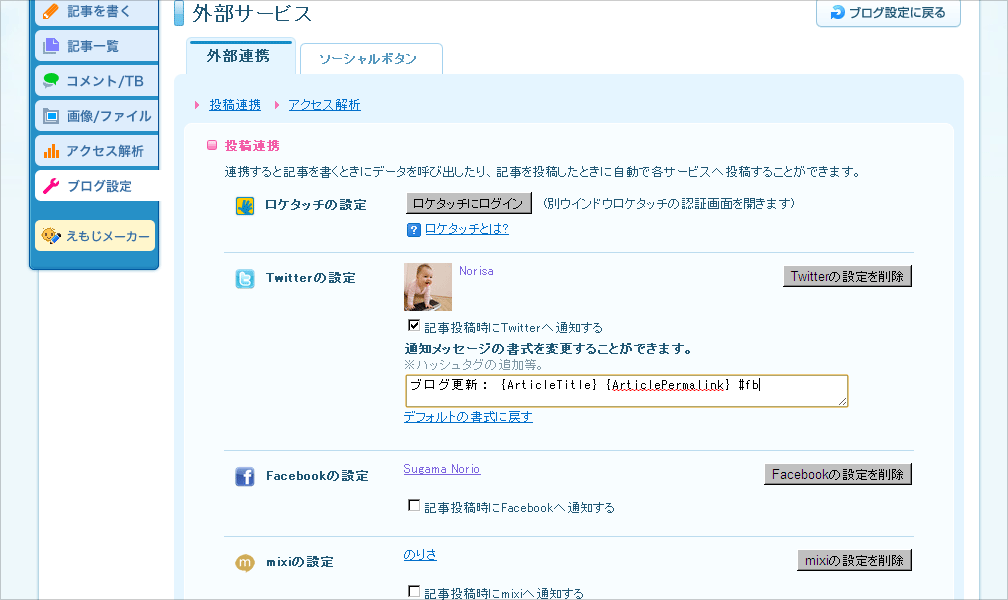
Task: Switch to the 外部連携 tab
Action: (x=241, y=57)
